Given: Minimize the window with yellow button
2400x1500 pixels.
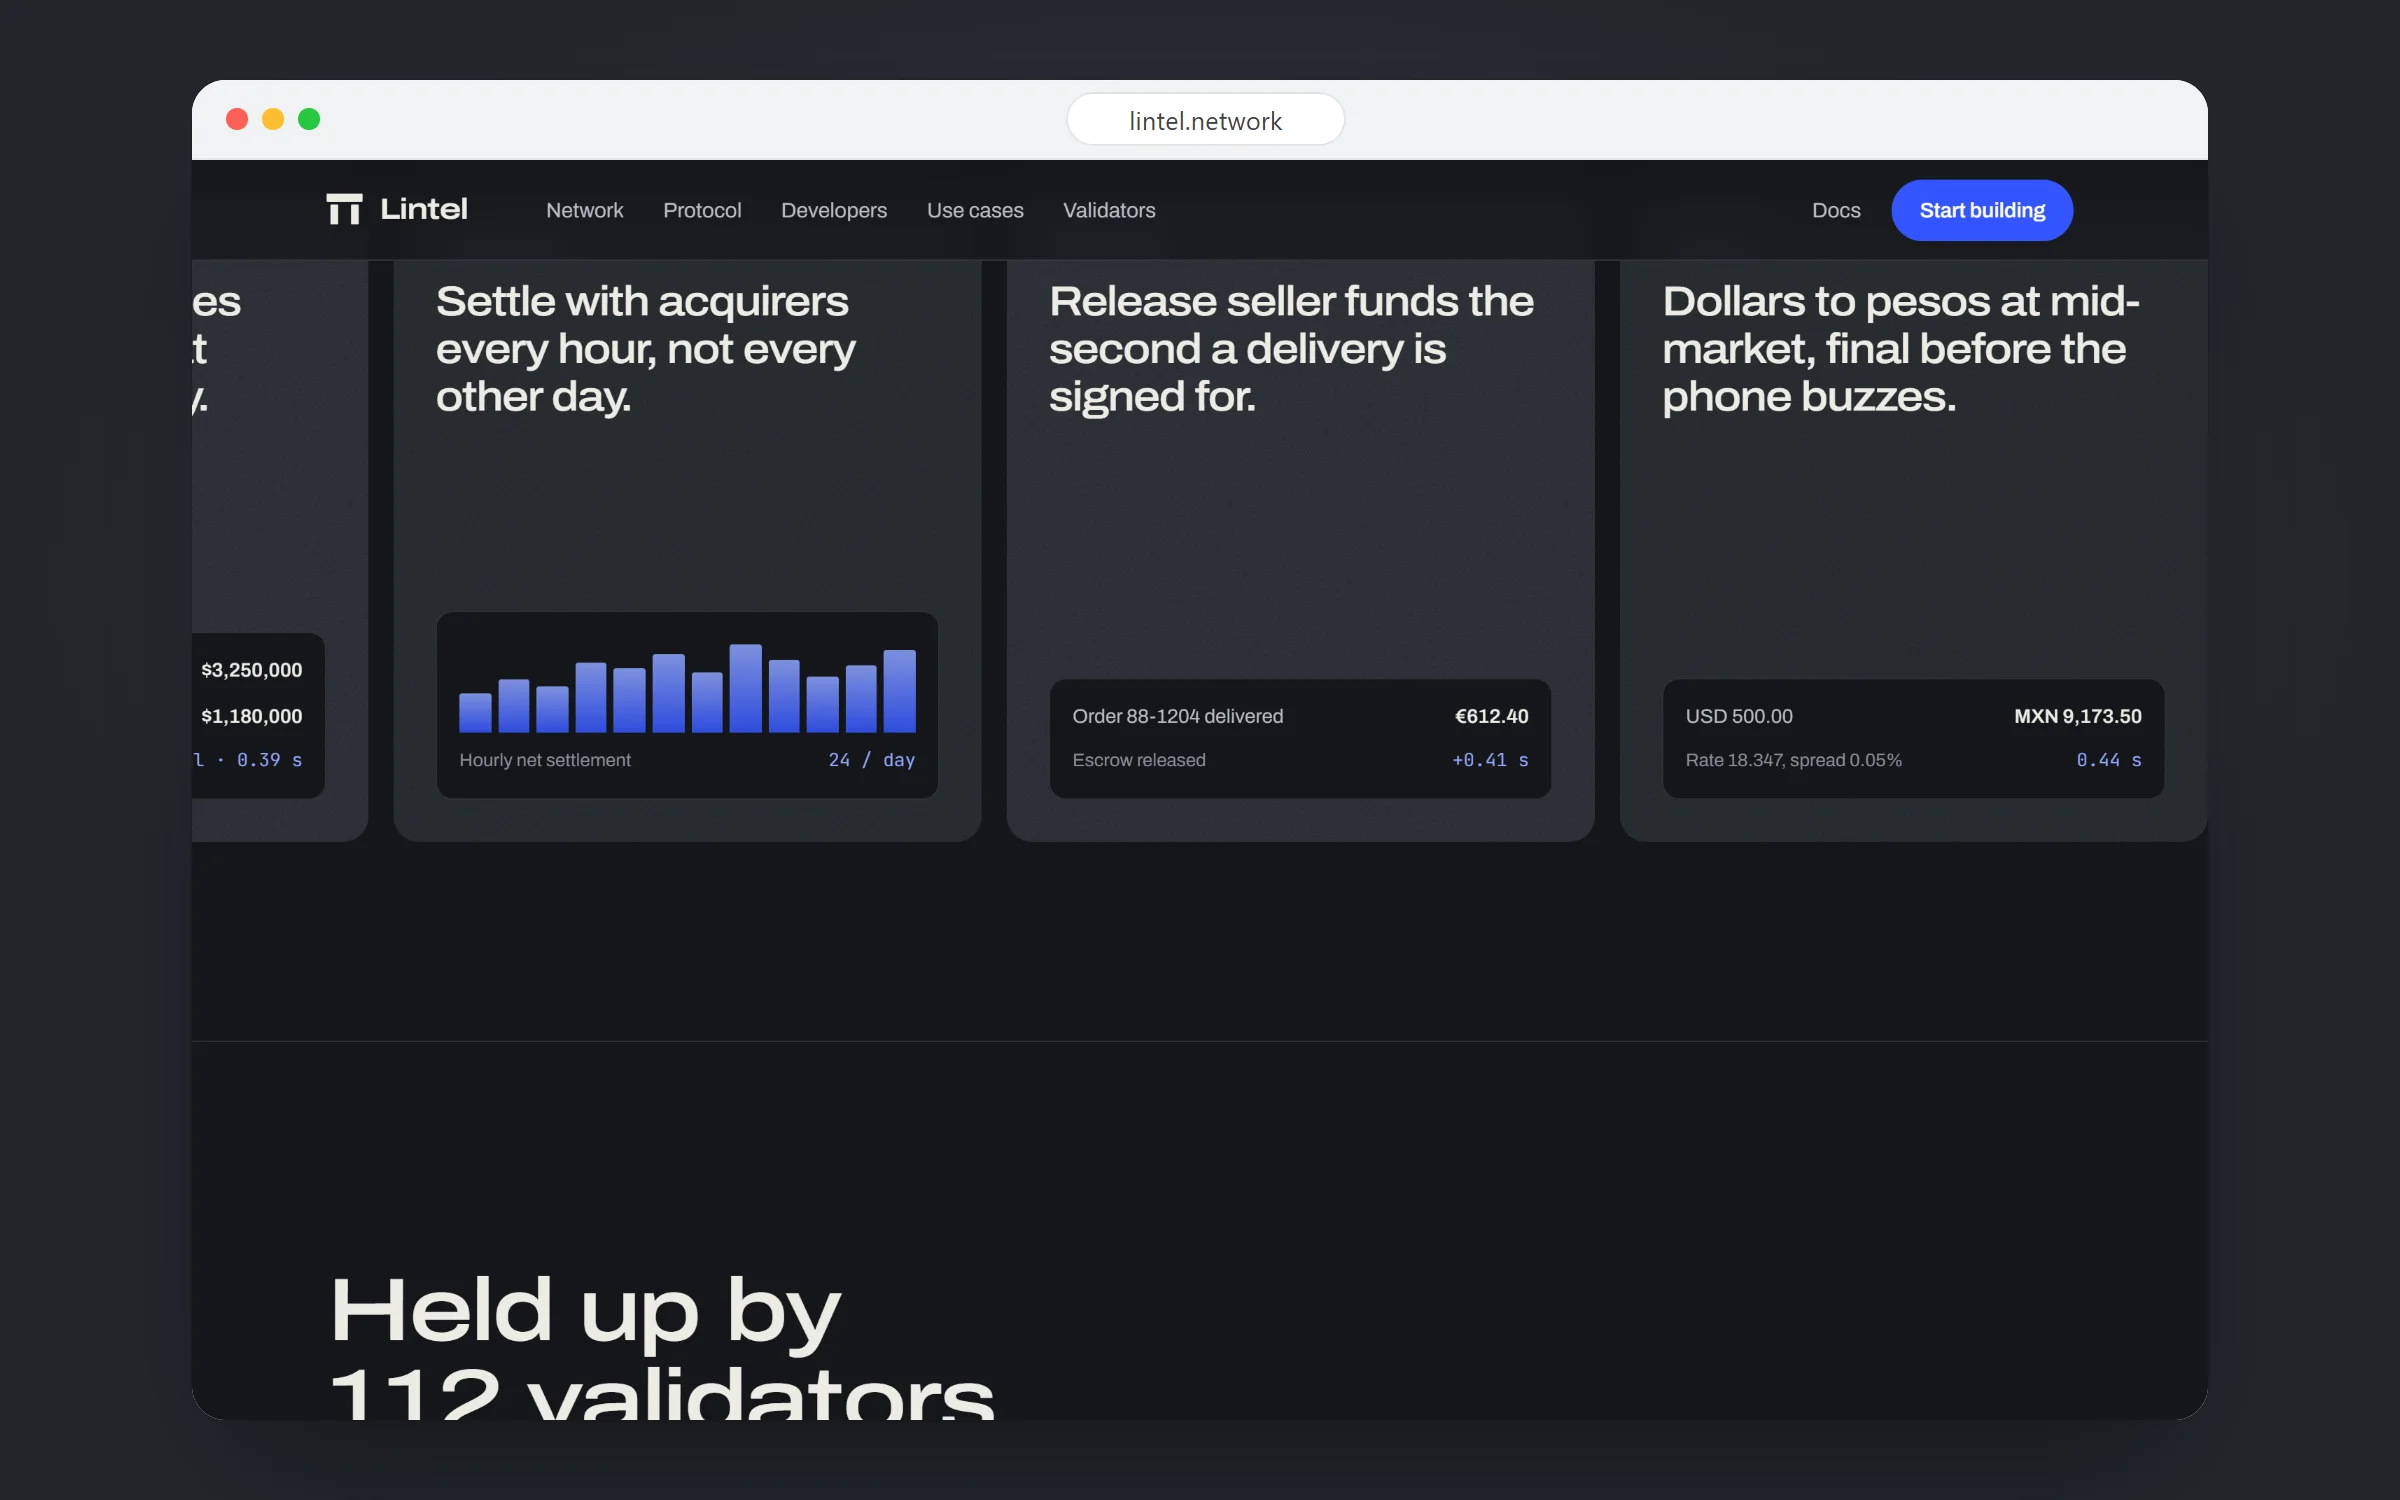Looking at the screenshot, I should click(x=273, y=119).
